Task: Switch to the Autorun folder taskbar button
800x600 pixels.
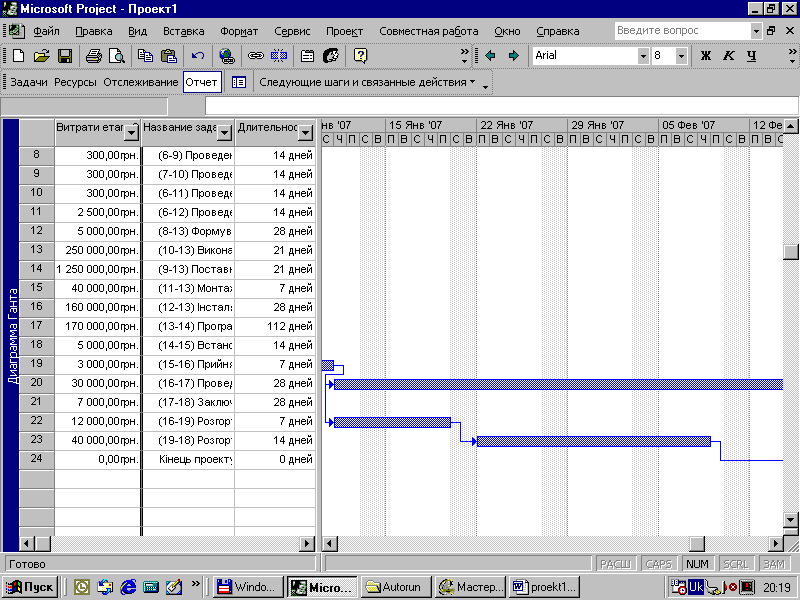Action: [396, 587]
